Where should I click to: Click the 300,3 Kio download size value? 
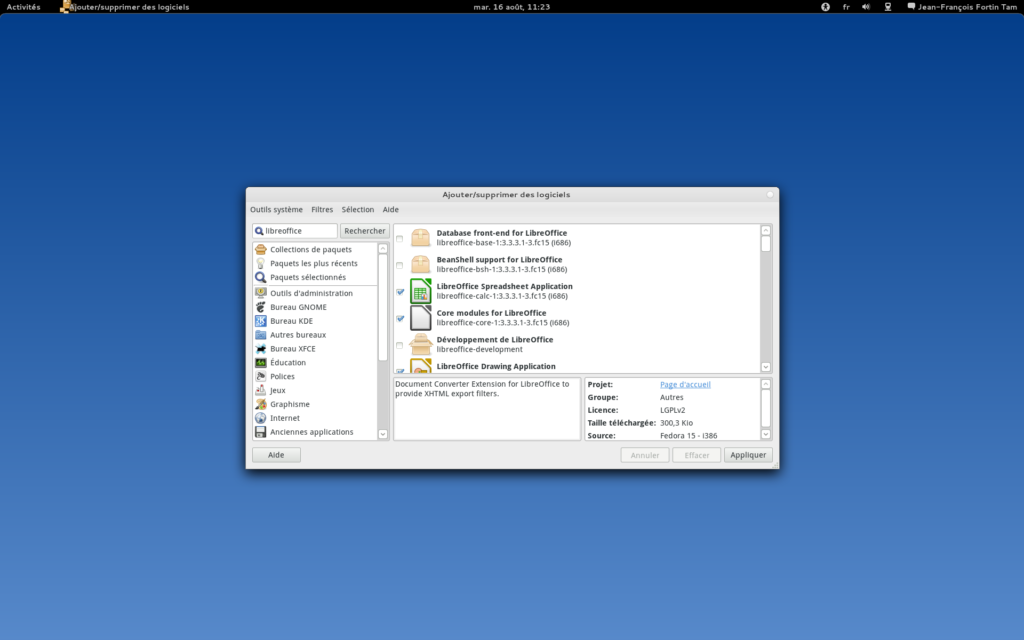(676, 423)
